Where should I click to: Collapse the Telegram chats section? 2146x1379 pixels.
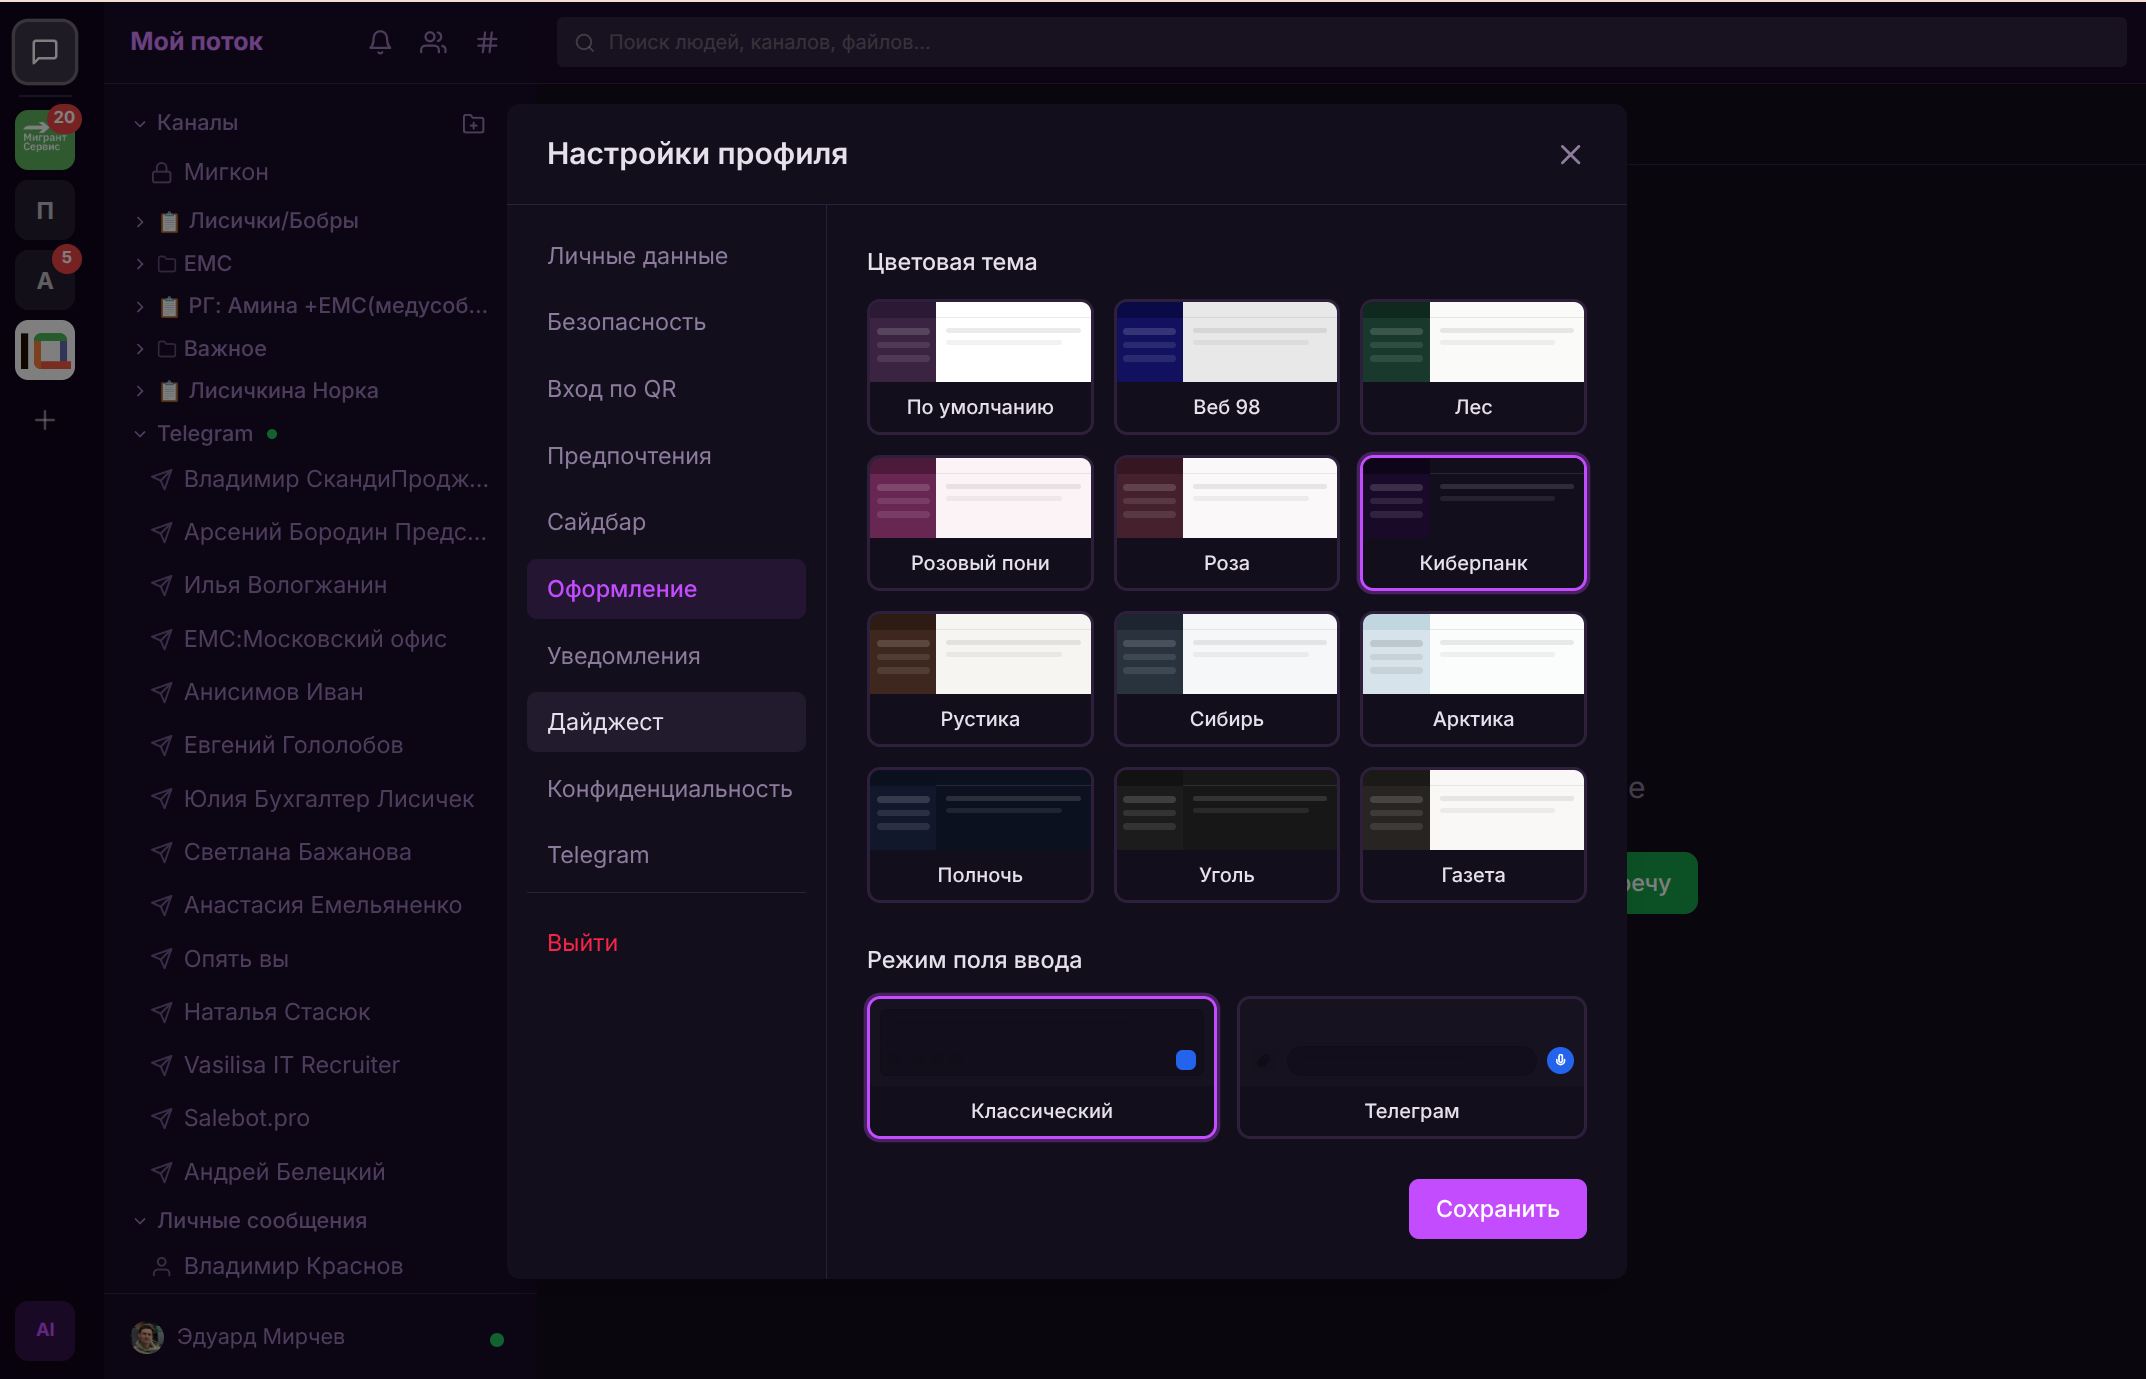click(x=140, y=434)
